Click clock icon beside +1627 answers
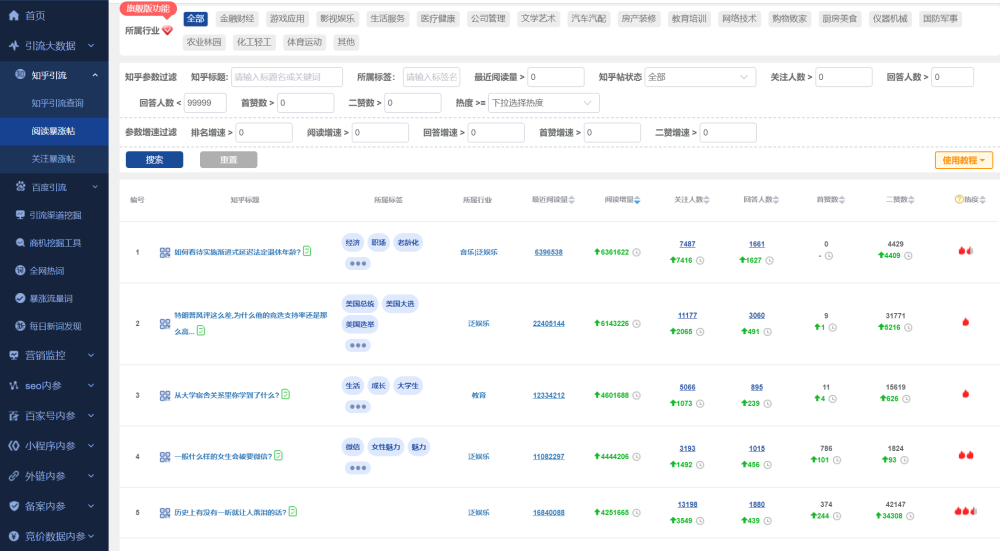1000x551 pixels. click(769, 260)
